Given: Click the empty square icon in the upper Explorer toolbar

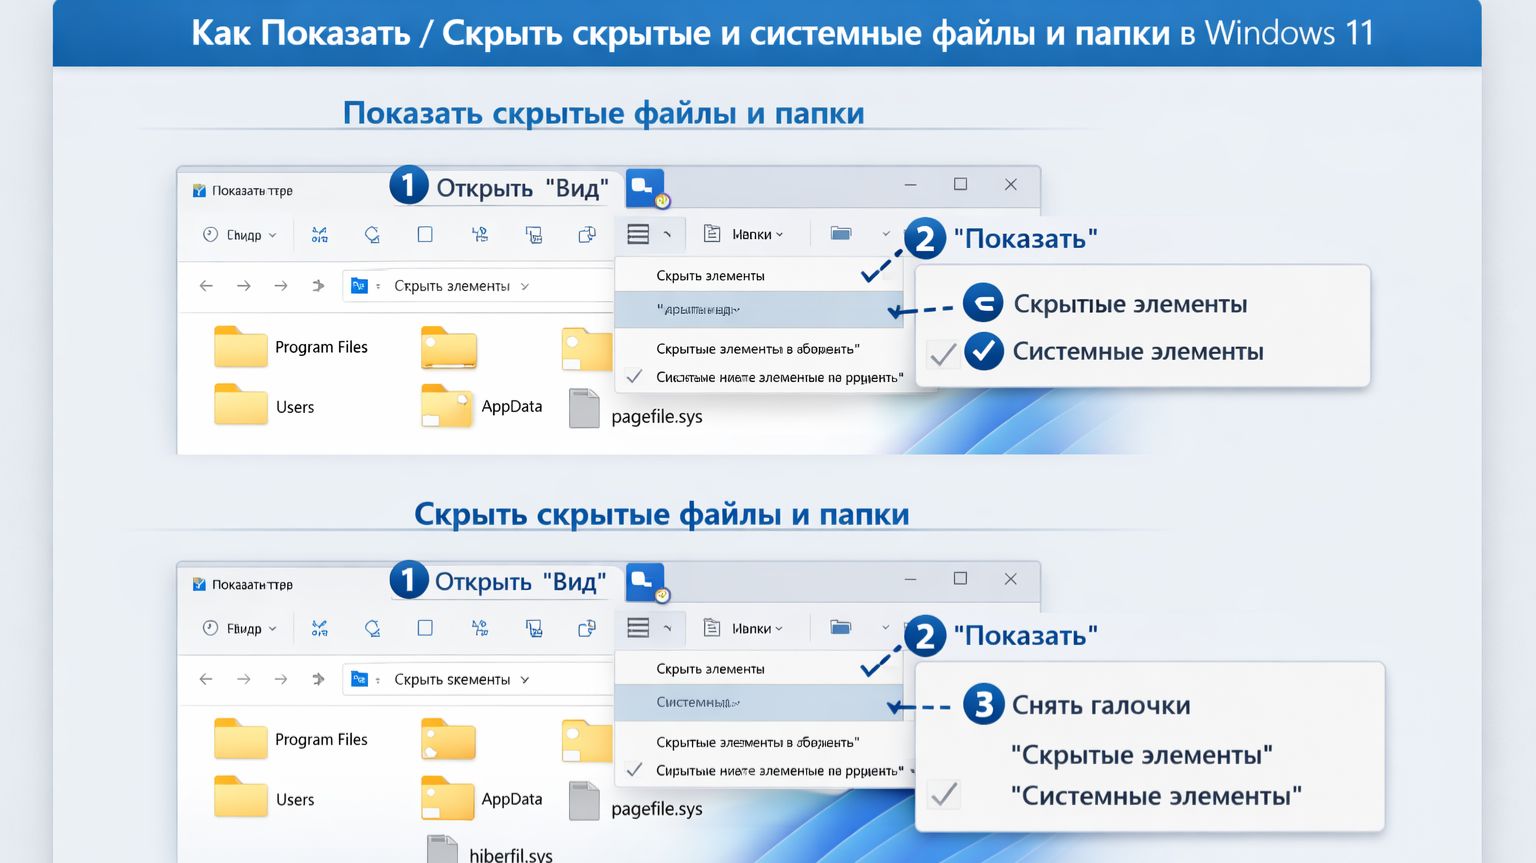Looking at the screenshot, I should coord(425,234).
